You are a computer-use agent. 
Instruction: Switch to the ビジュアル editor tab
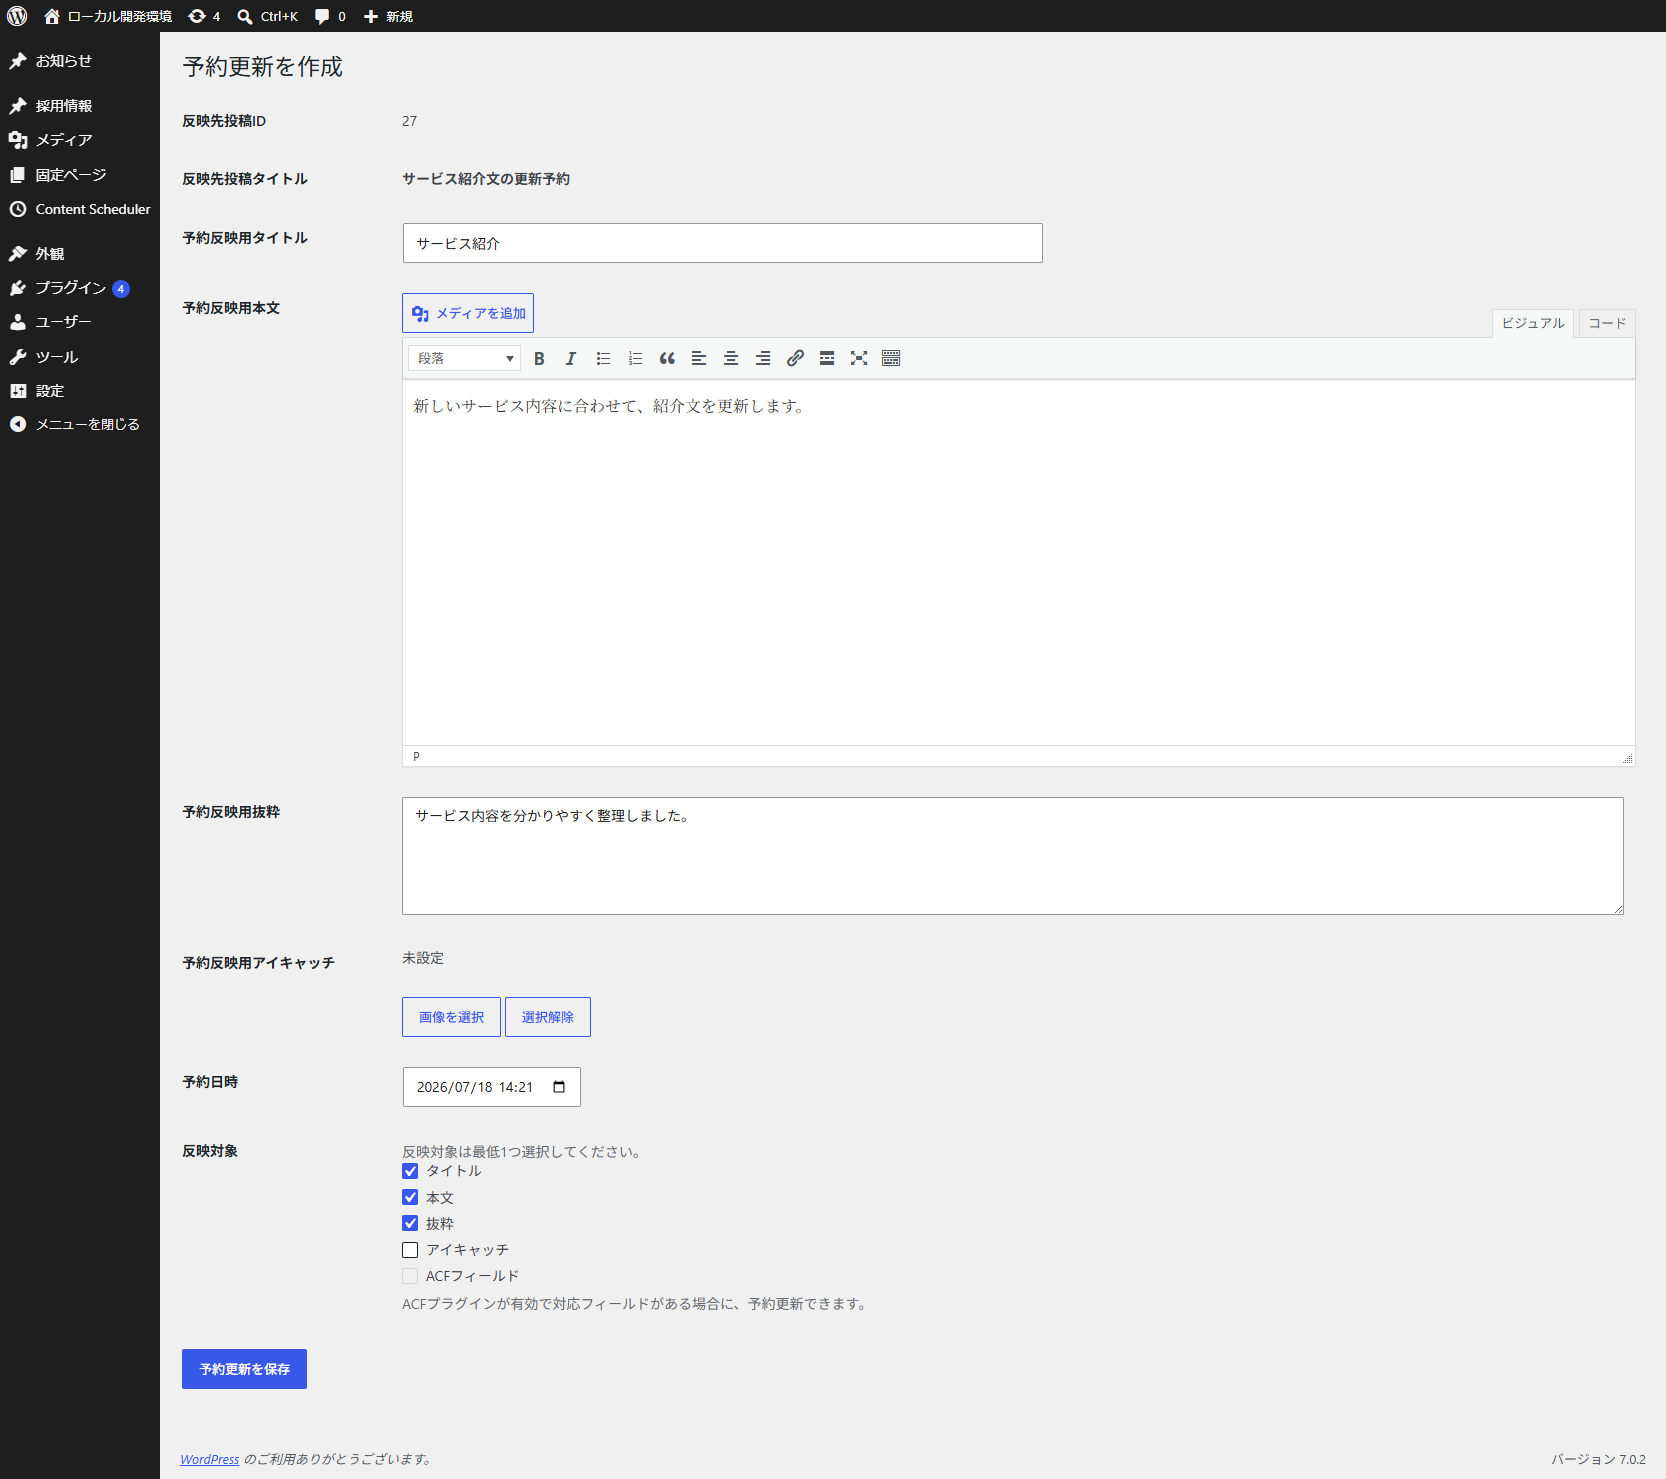[x=1533, y=323]
